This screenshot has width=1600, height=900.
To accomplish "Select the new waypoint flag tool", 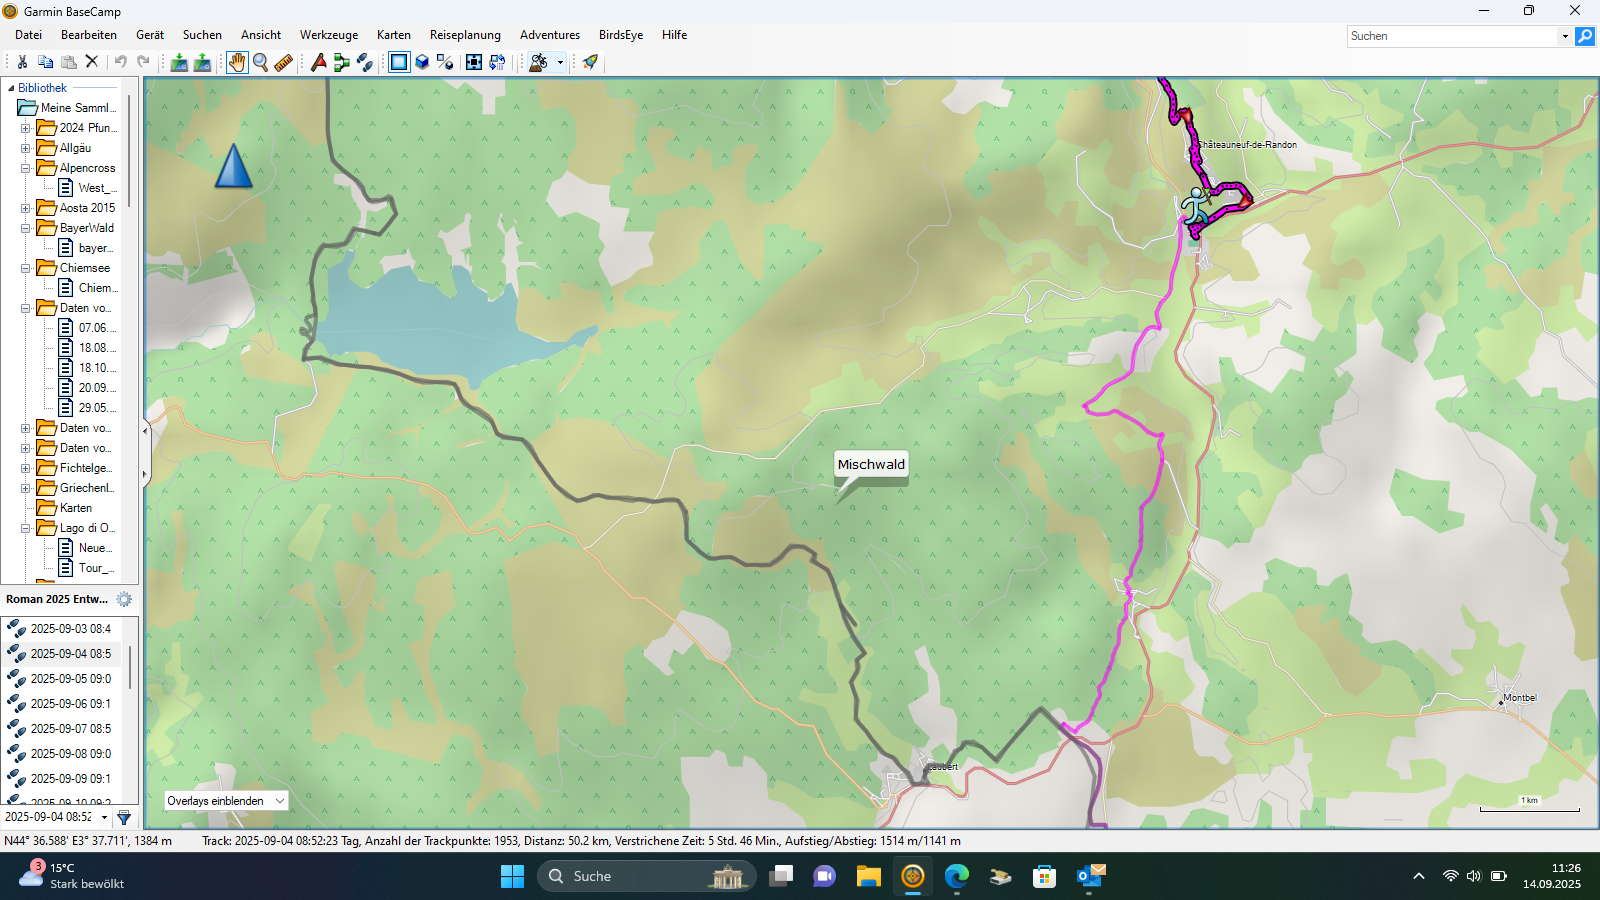I will click(318, 62).
